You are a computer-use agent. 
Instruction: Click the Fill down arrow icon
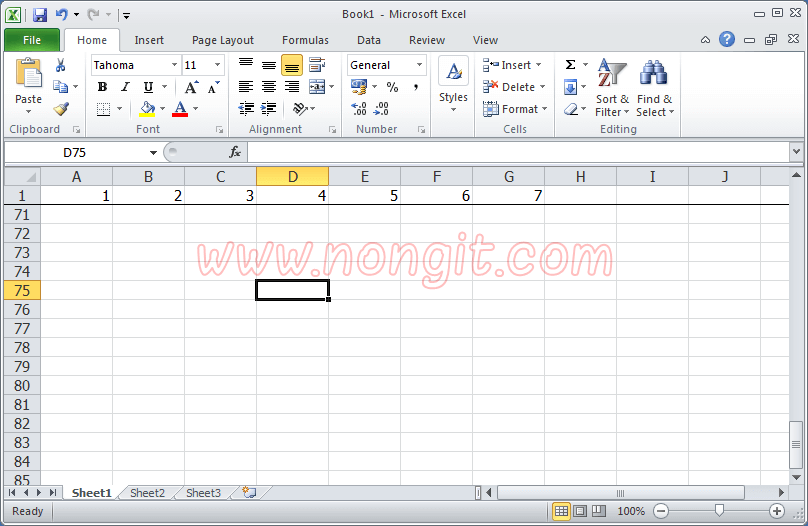(570, 87)
